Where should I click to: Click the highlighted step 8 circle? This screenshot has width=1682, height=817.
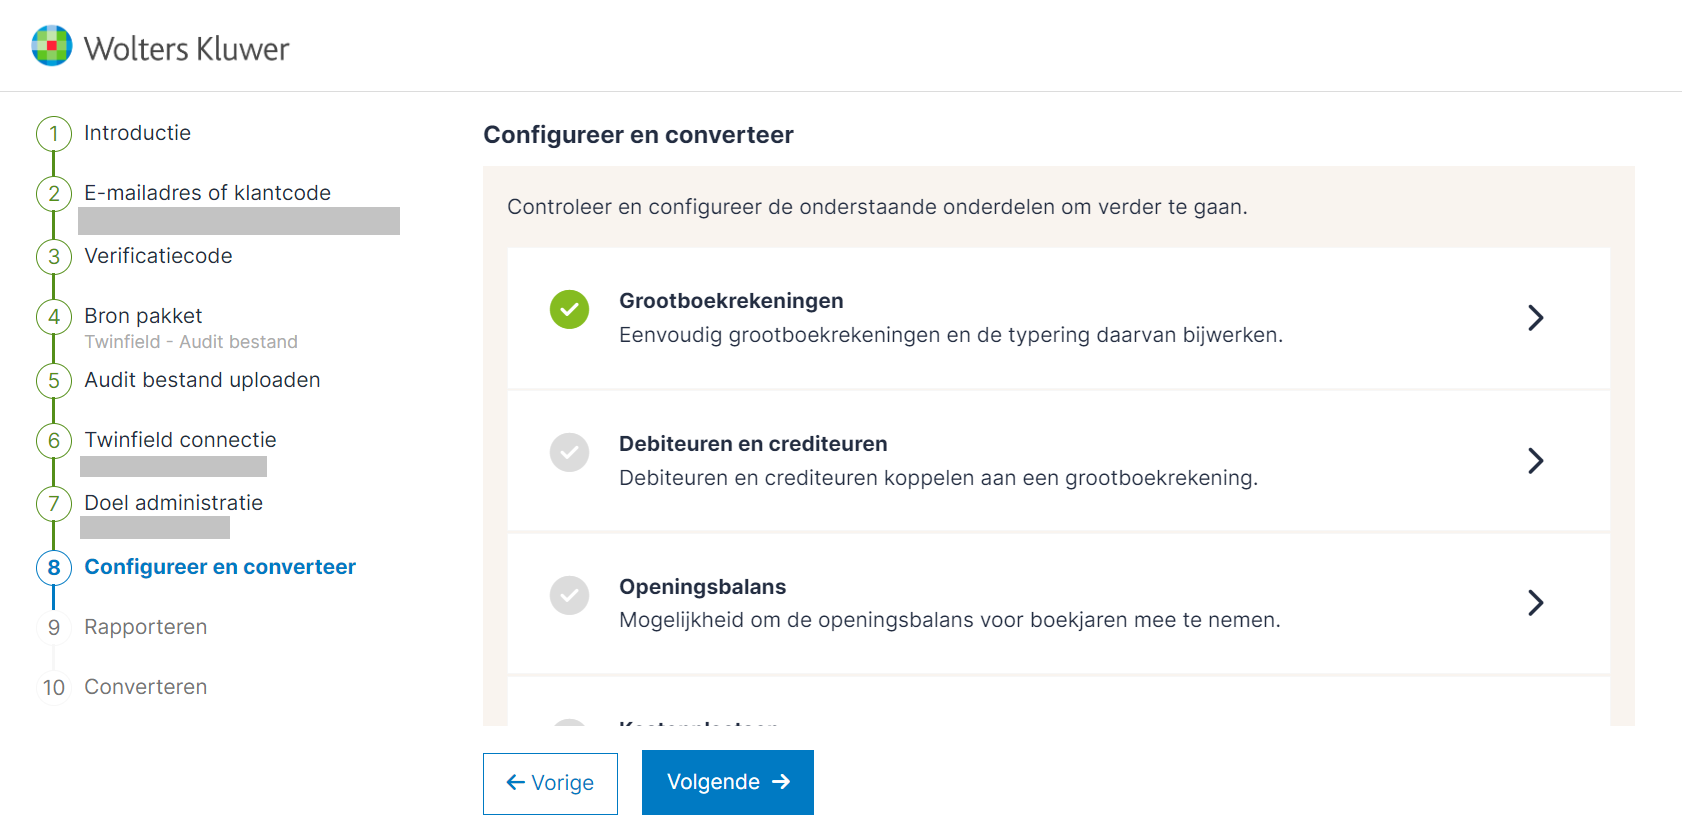click(53, 567)
